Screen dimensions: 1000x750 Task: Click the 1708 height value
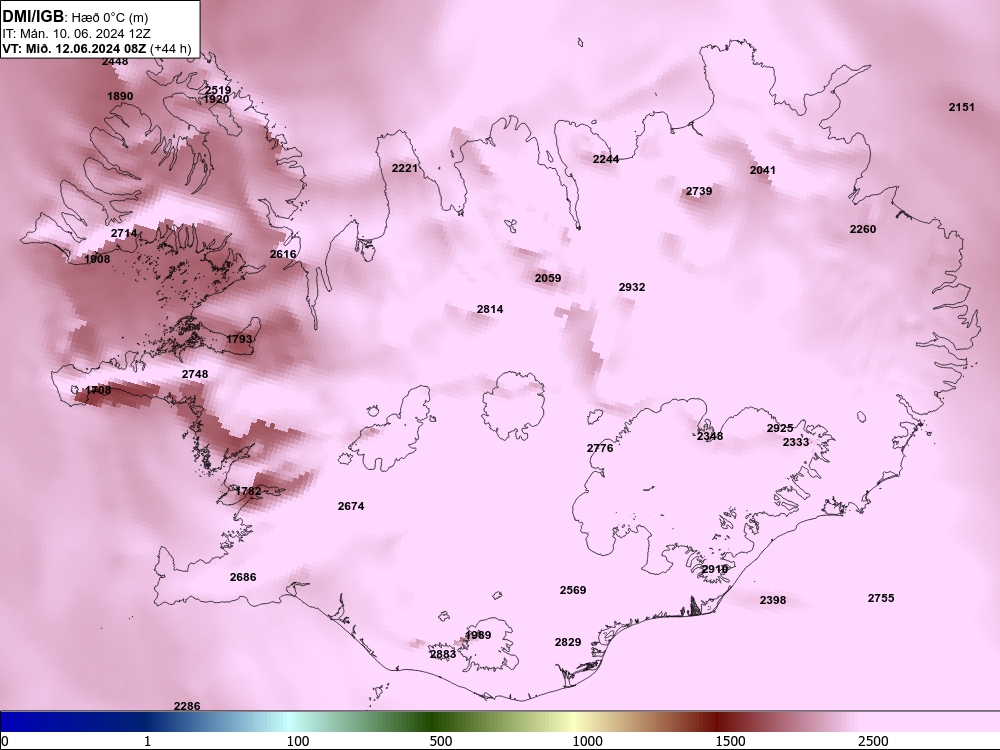point(98,390)
